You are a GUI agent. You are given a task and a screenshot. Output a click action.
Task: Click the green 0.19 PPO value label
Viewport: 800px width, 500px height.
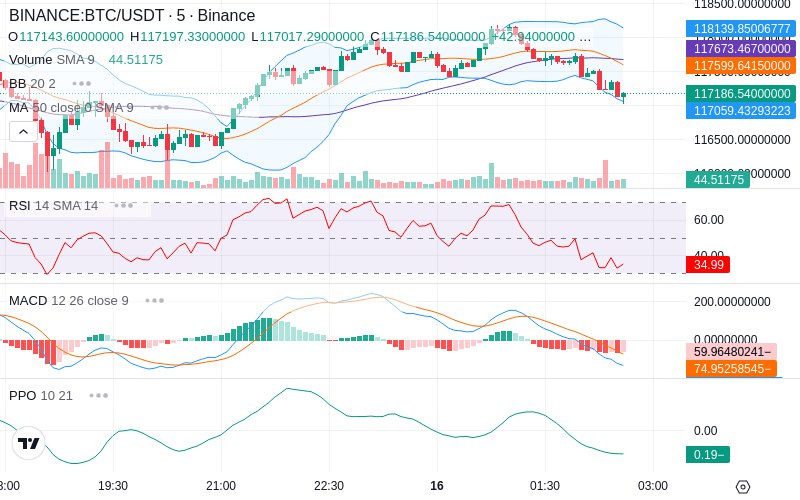point(708,454)
